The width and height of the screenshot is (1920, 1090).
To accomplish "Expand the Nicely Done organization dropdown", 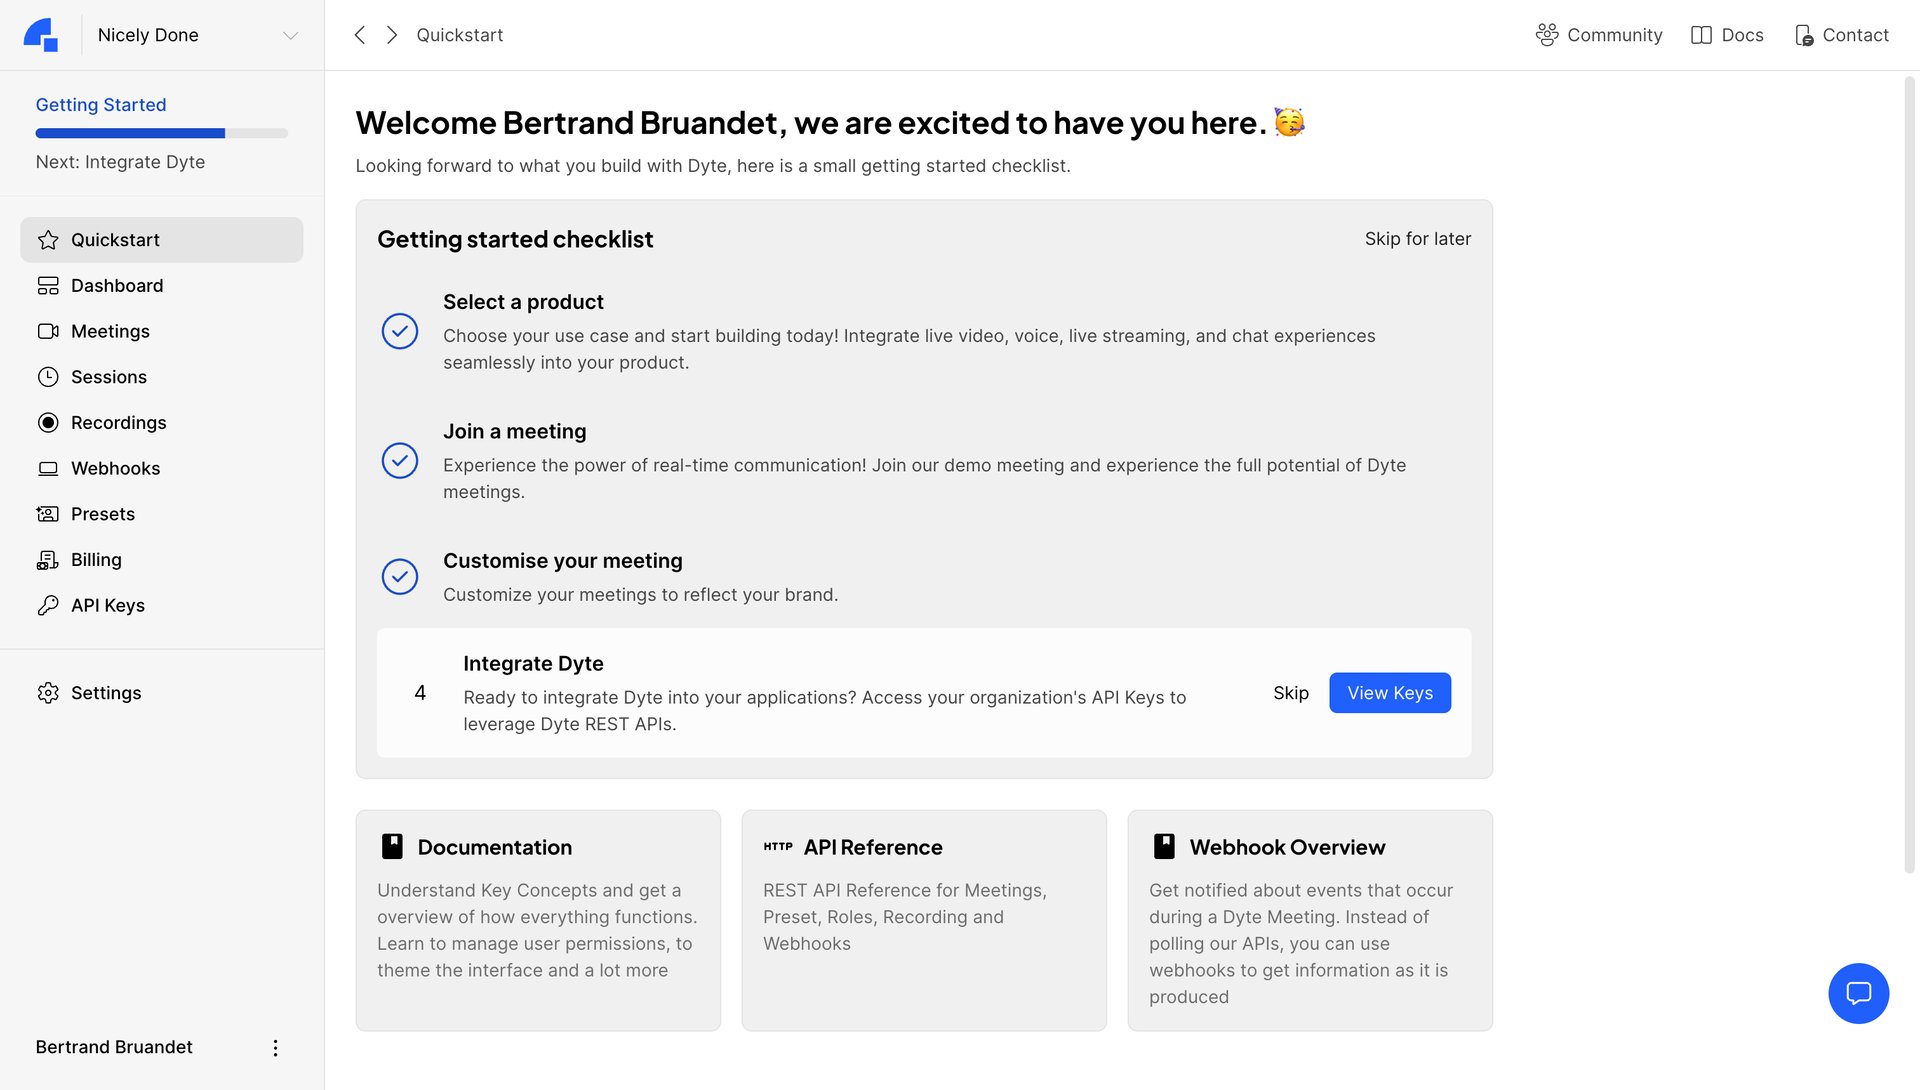I will 290,35.
